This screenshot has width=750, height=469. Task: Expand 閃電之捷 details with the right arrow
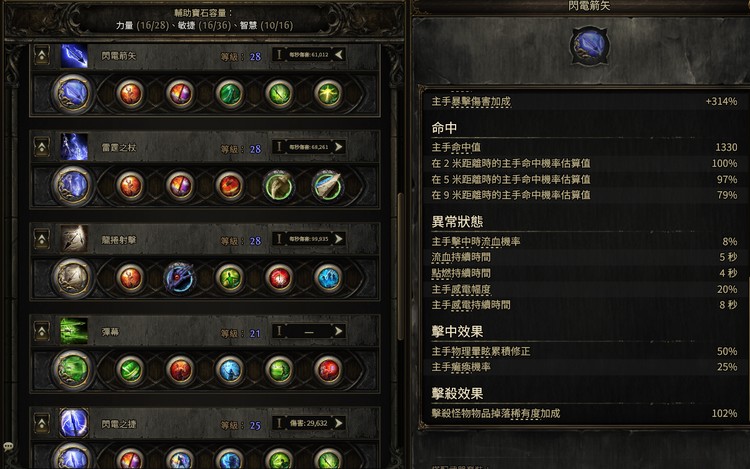339,423
